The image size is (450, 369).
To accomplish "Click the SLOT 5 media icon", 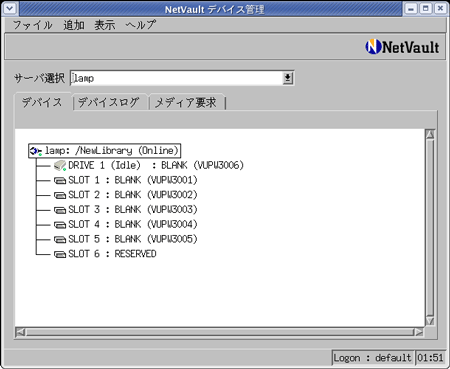I will coord(60,240).
